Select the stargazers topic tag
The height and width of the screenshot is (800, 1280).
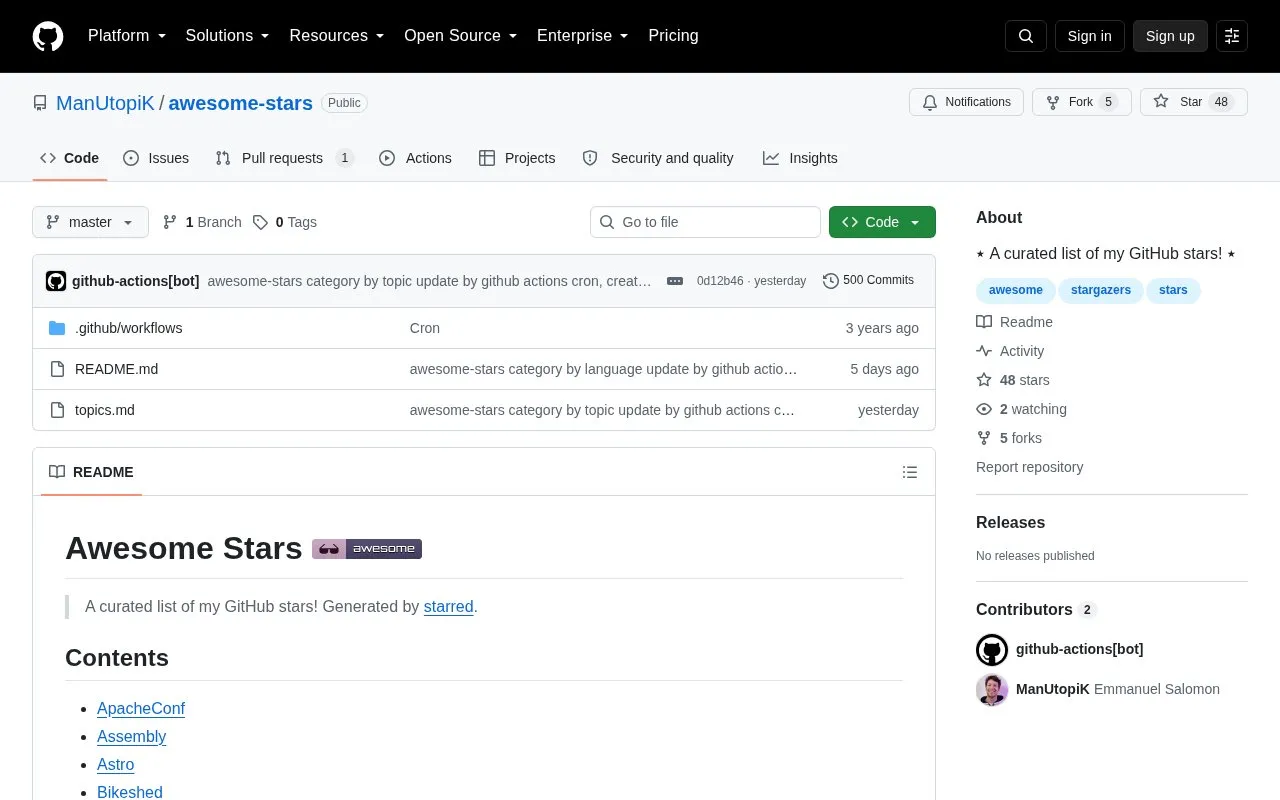point(1101,290)
